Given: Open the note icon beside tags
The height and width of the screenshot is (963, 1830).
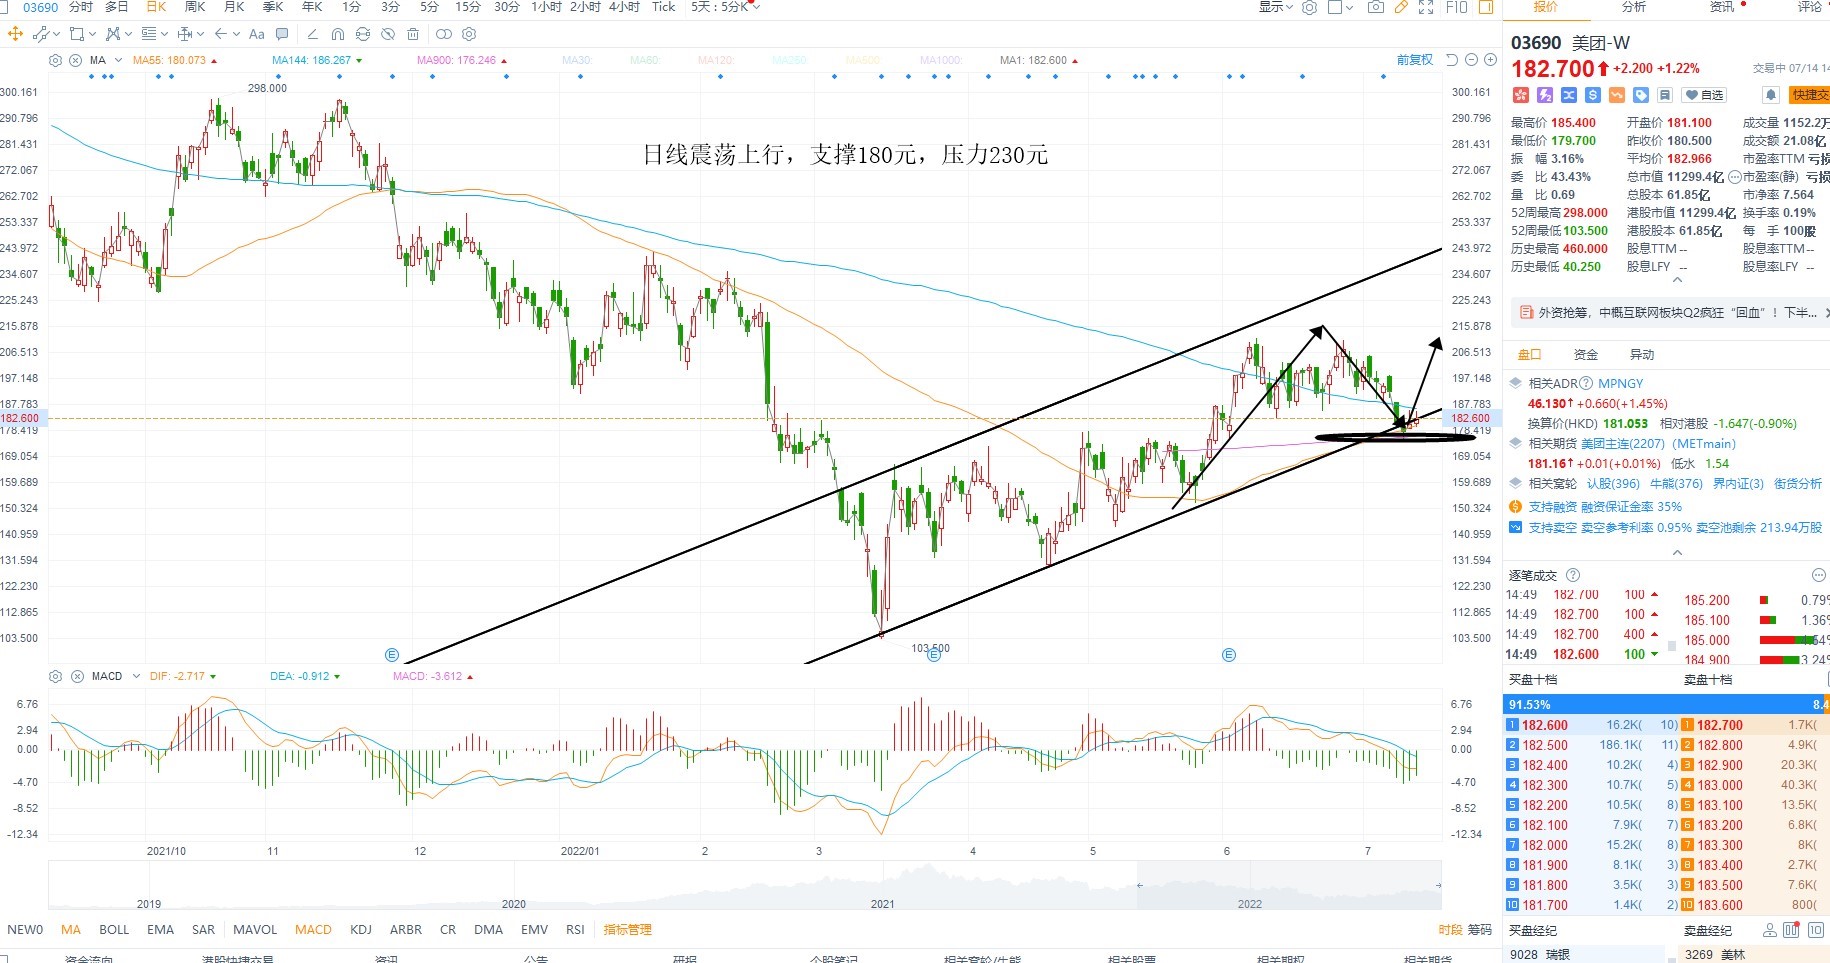Looking at the screenshot, I should 1665,95.
